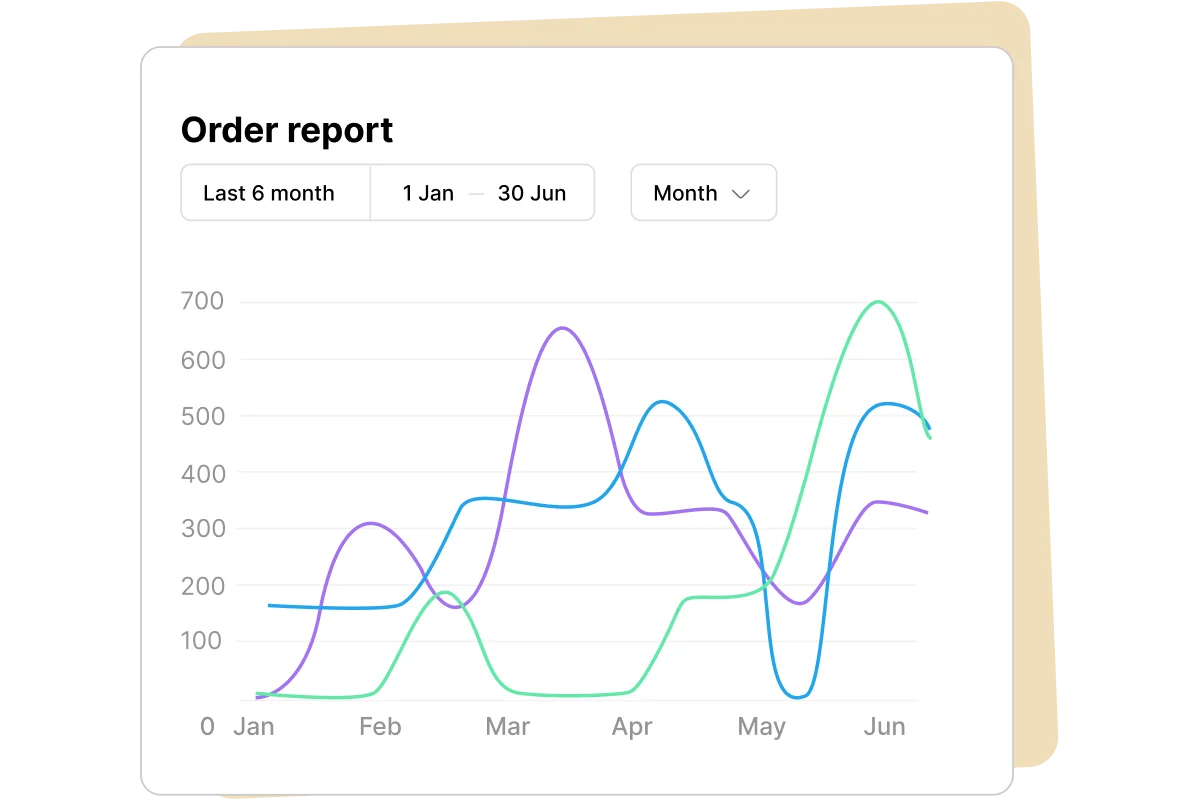Click the Jan label on the x-axis

(x=253, y=727)
